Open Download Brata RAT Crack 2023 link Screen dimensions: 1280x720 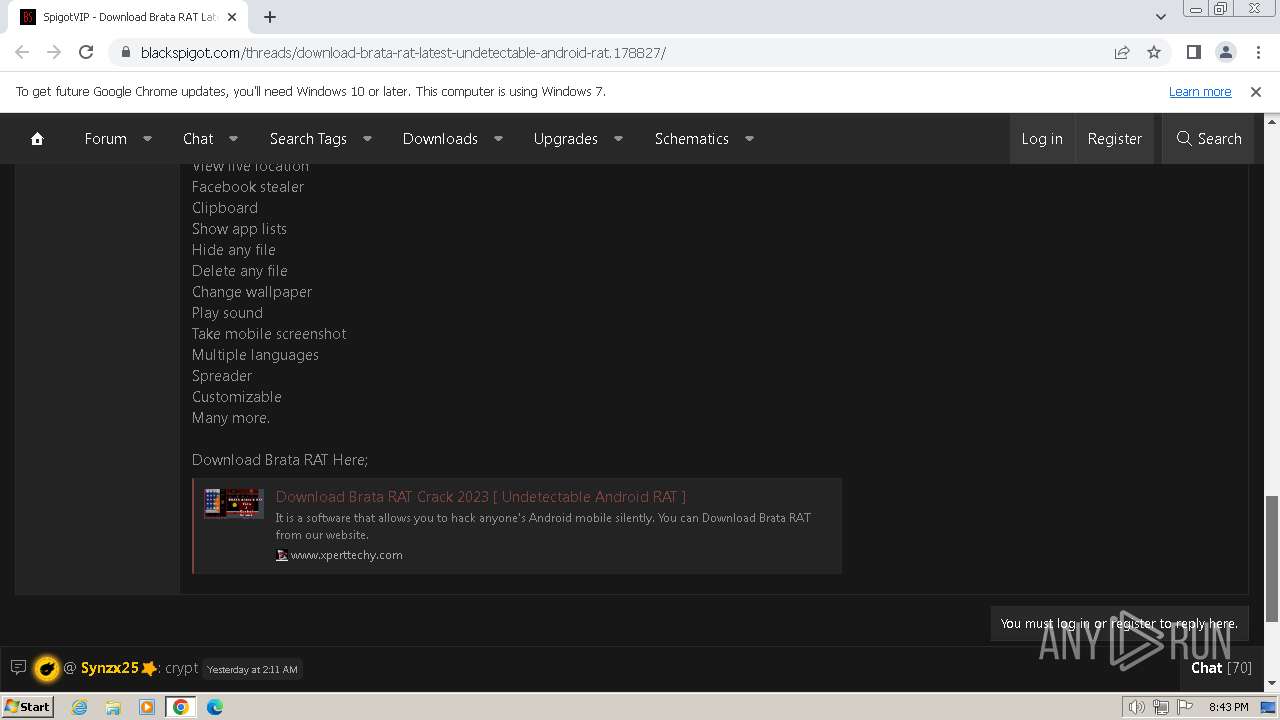[481, 496]
